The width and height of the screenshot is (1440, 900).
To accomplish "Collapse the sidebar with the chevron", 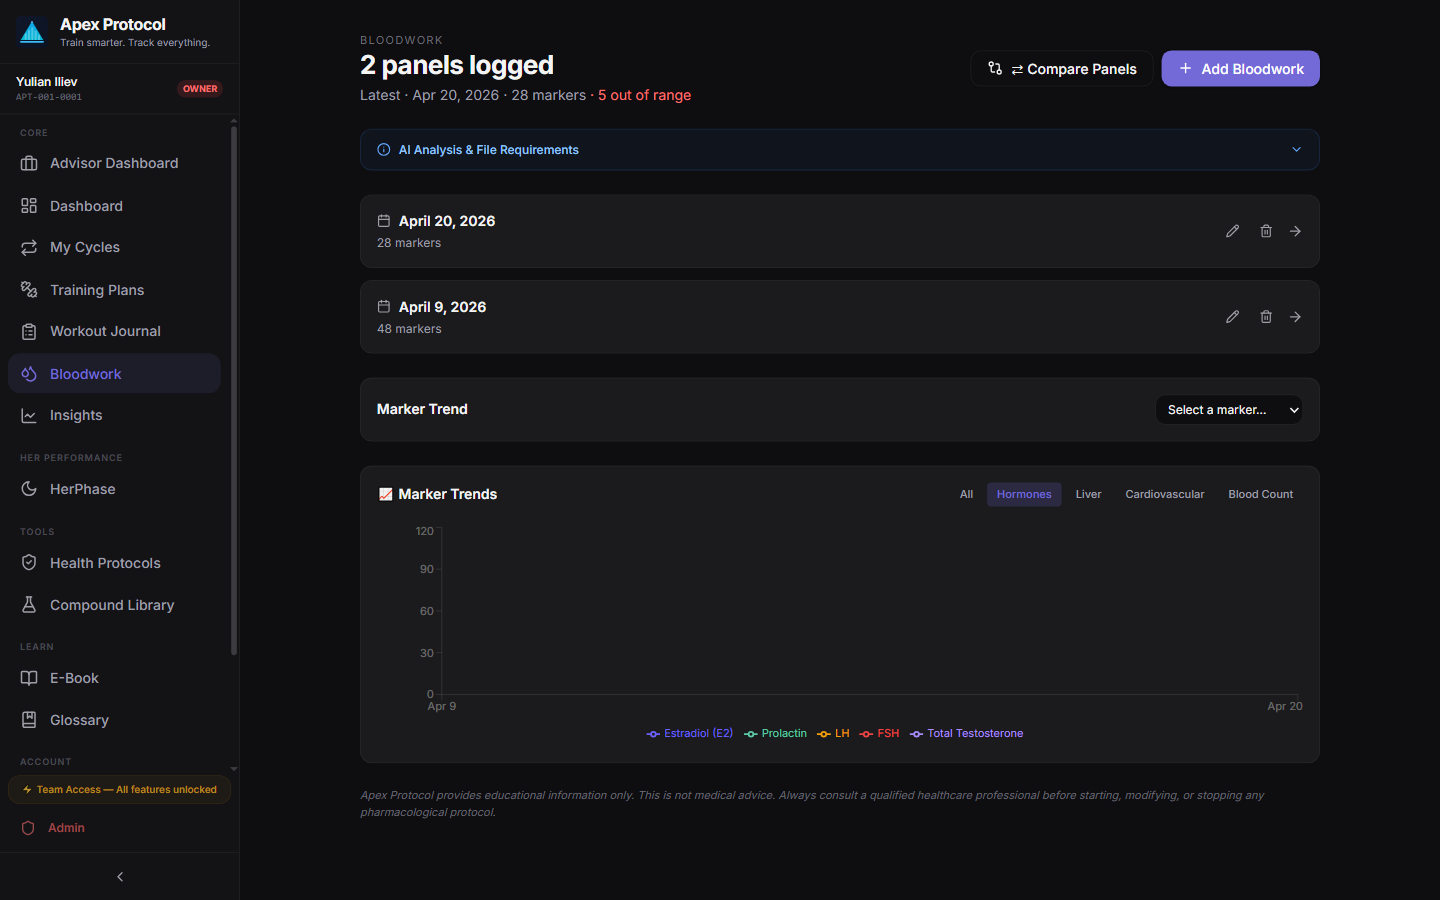I will click(x=120, y=877).
